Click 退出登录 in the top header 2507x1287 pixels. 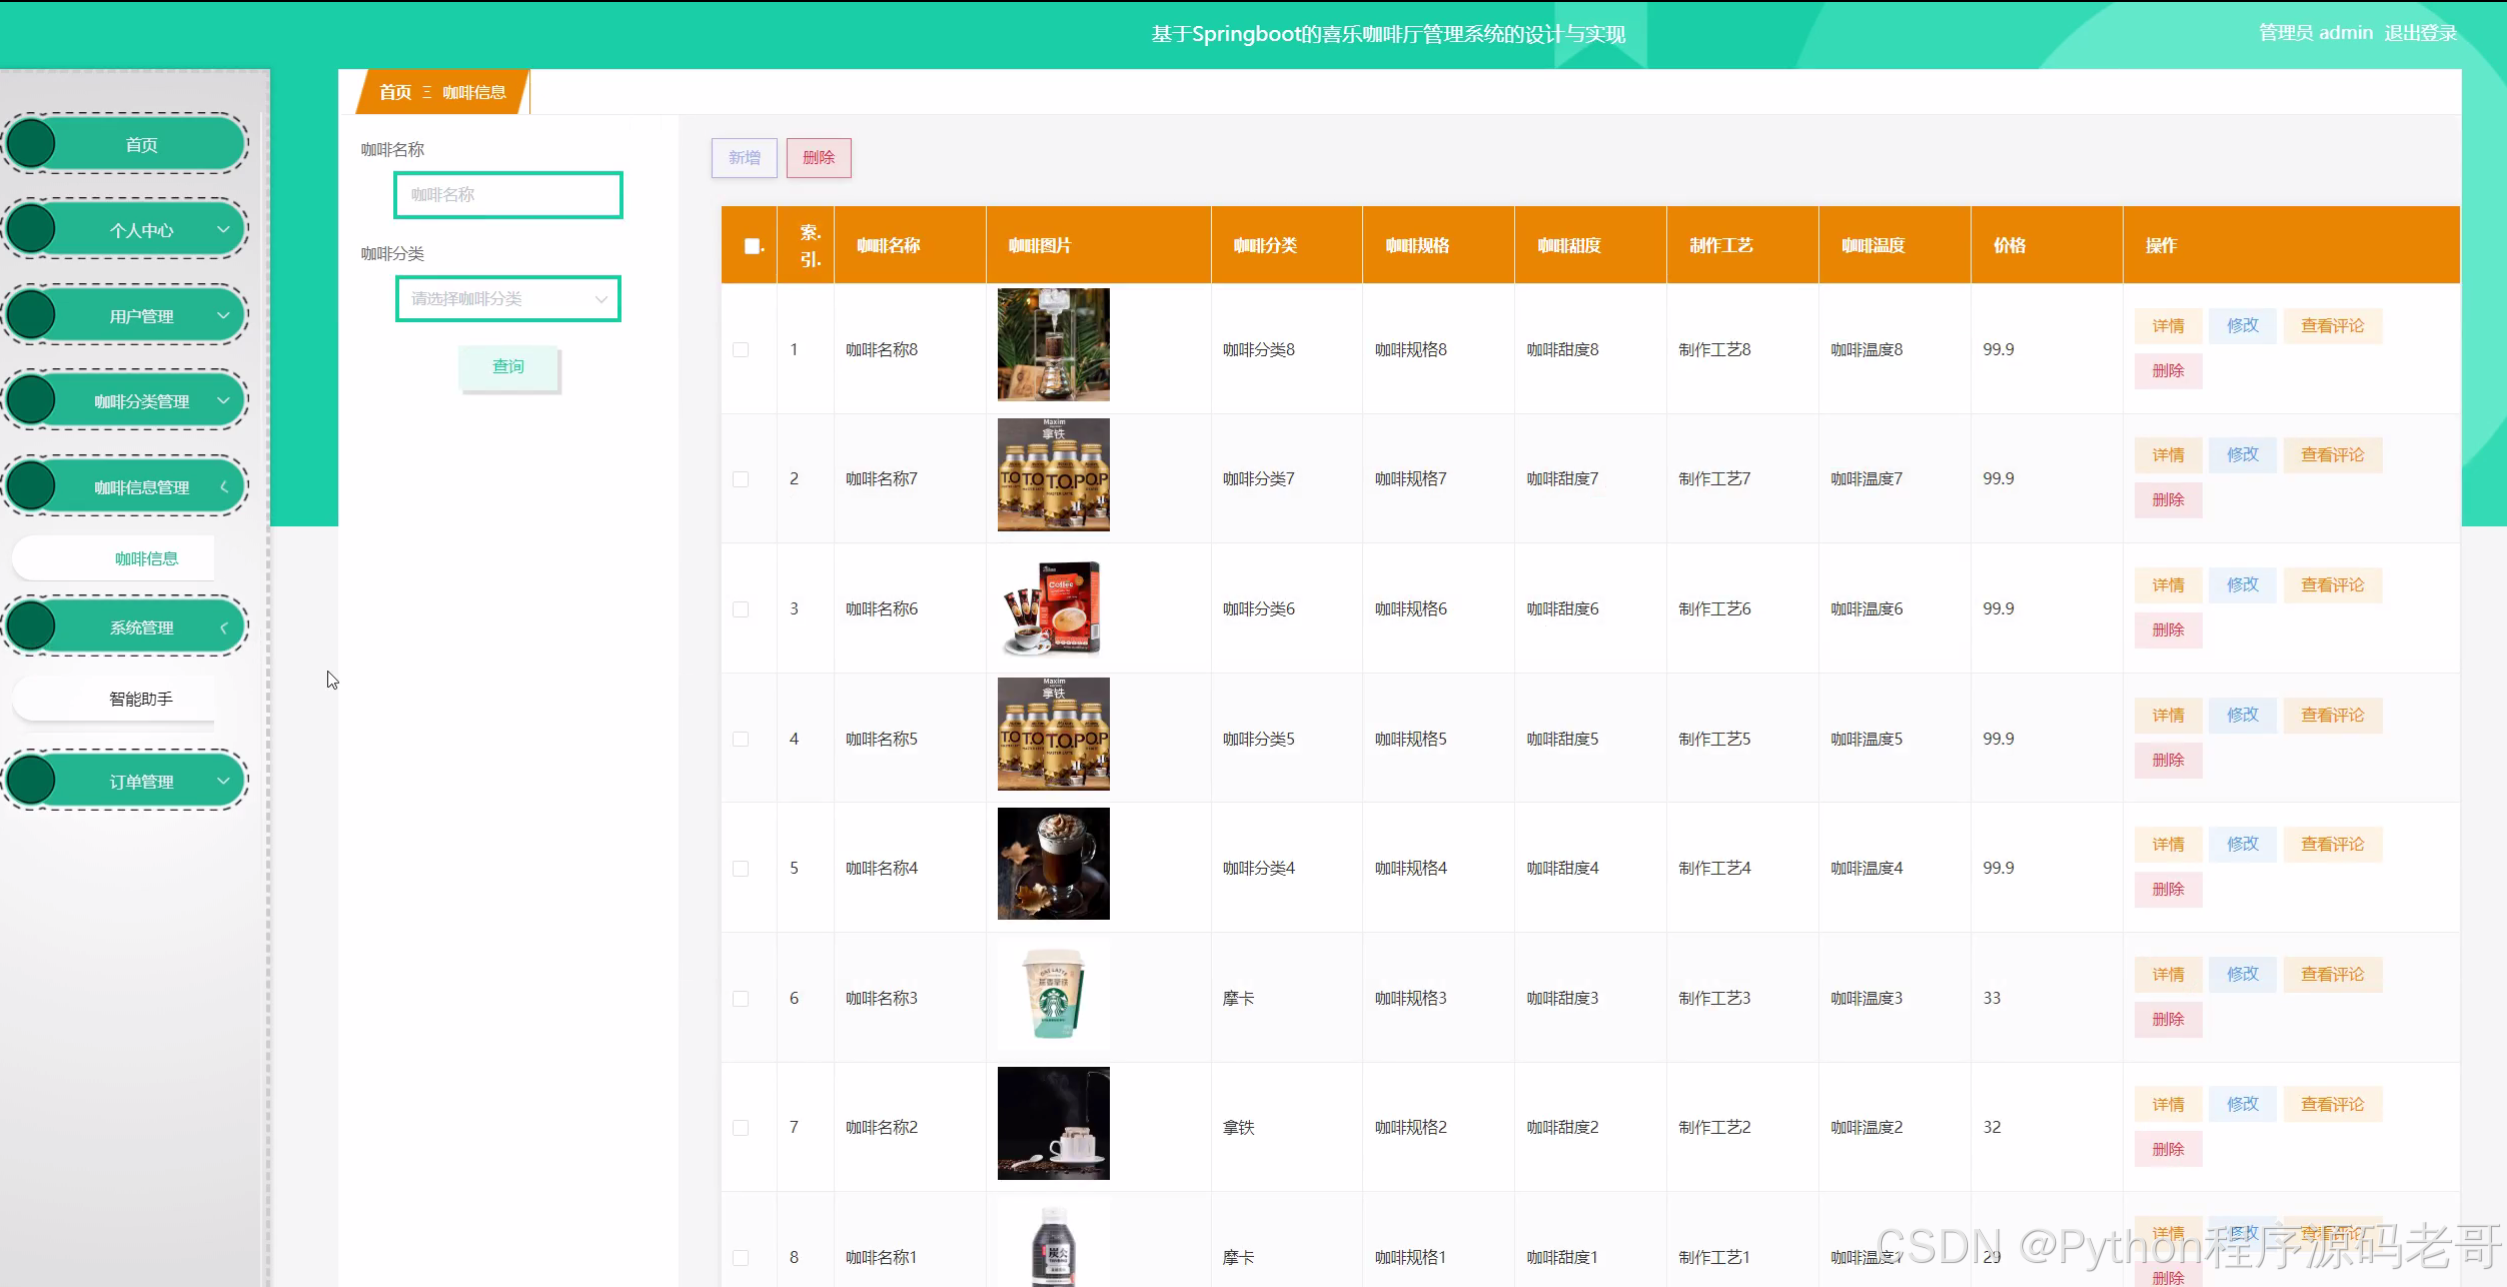click(2420, 33)
